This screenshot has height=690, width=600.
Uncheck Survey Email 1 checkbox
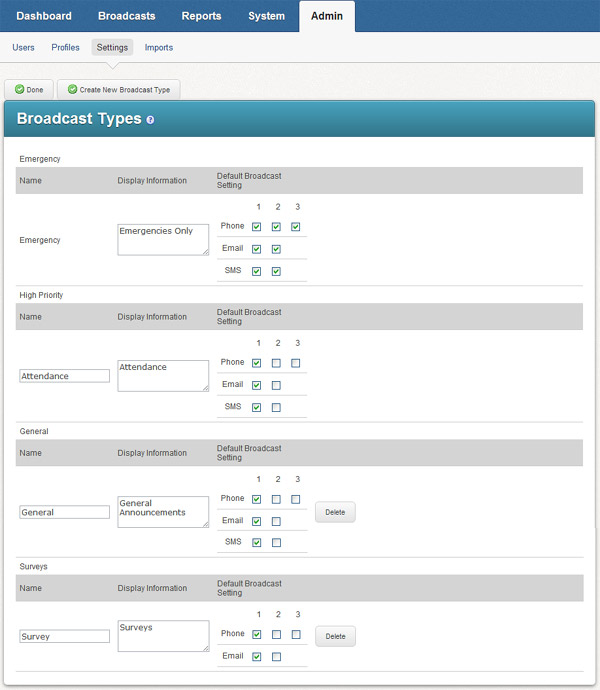pos(256,657)
